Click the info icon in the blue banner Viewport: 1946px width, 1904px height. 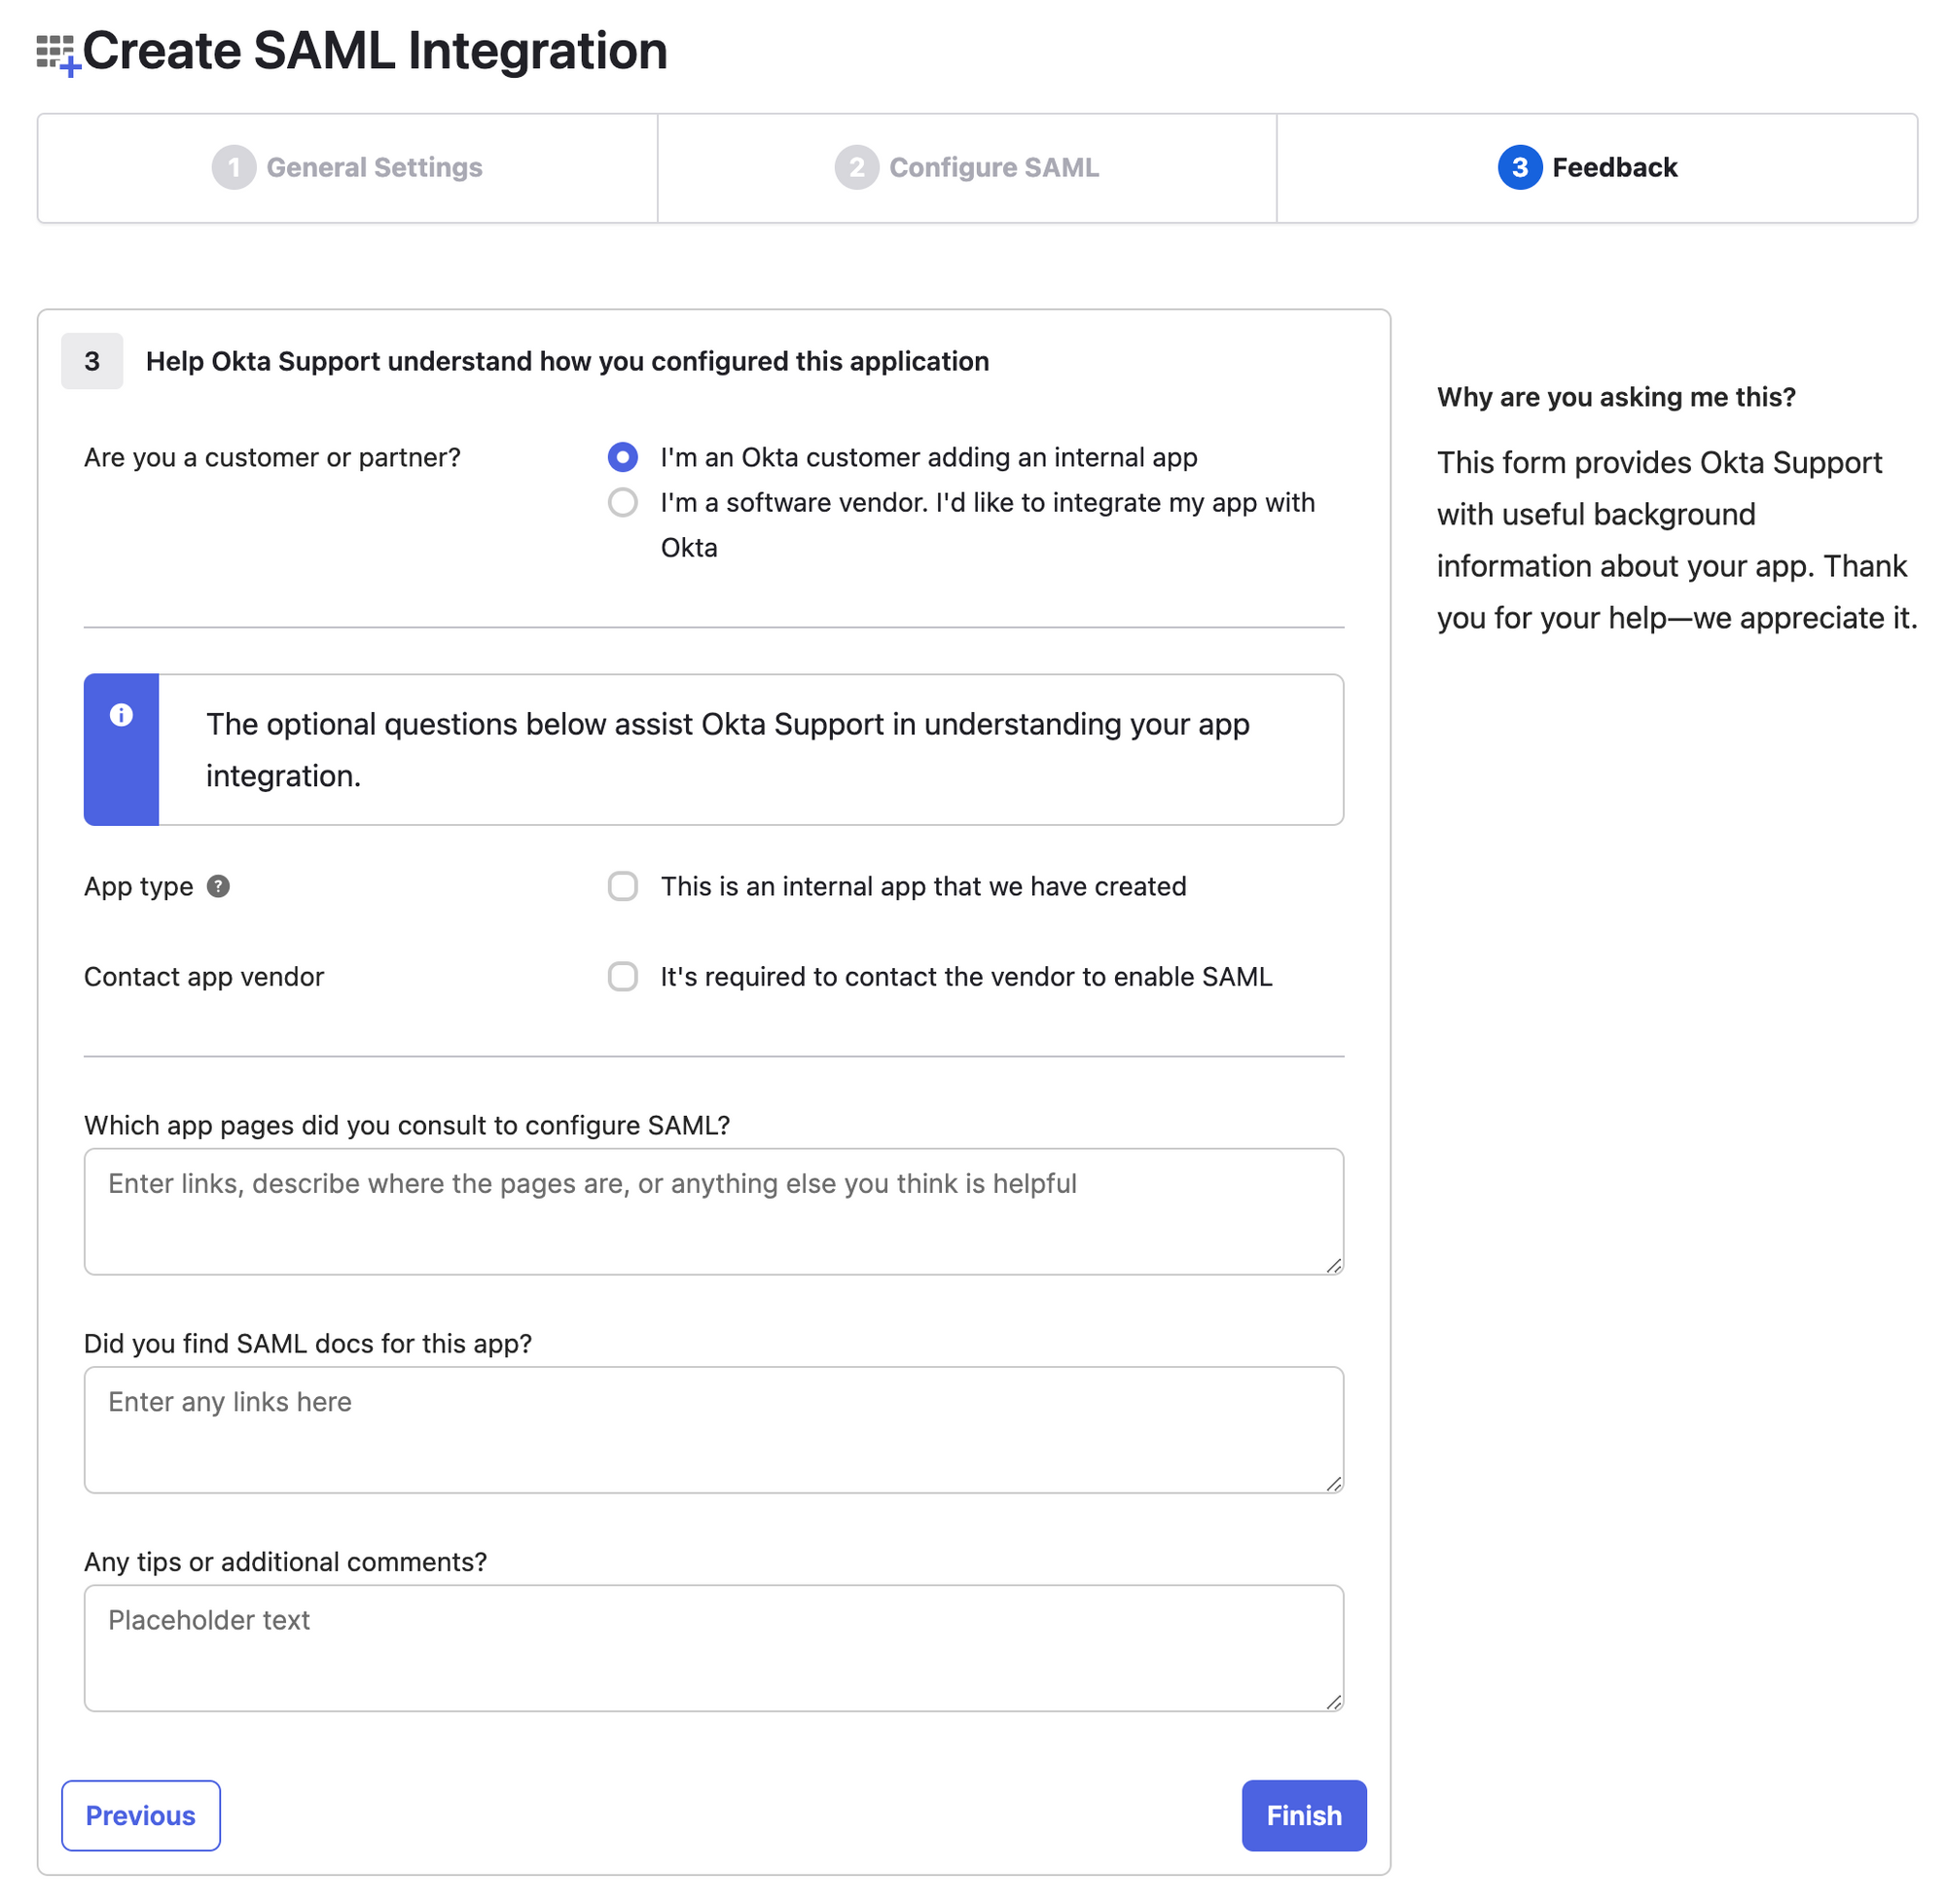(121, 715)
